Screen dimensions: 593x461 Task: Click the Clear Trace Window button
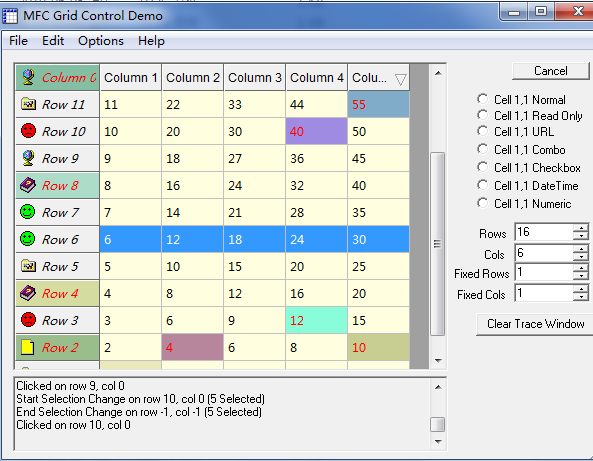[536, 324]
